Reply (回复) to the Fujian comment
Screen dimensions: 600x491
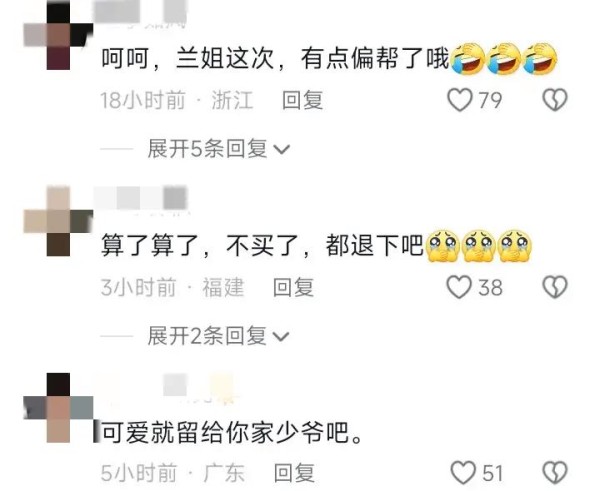click(293, 287)
